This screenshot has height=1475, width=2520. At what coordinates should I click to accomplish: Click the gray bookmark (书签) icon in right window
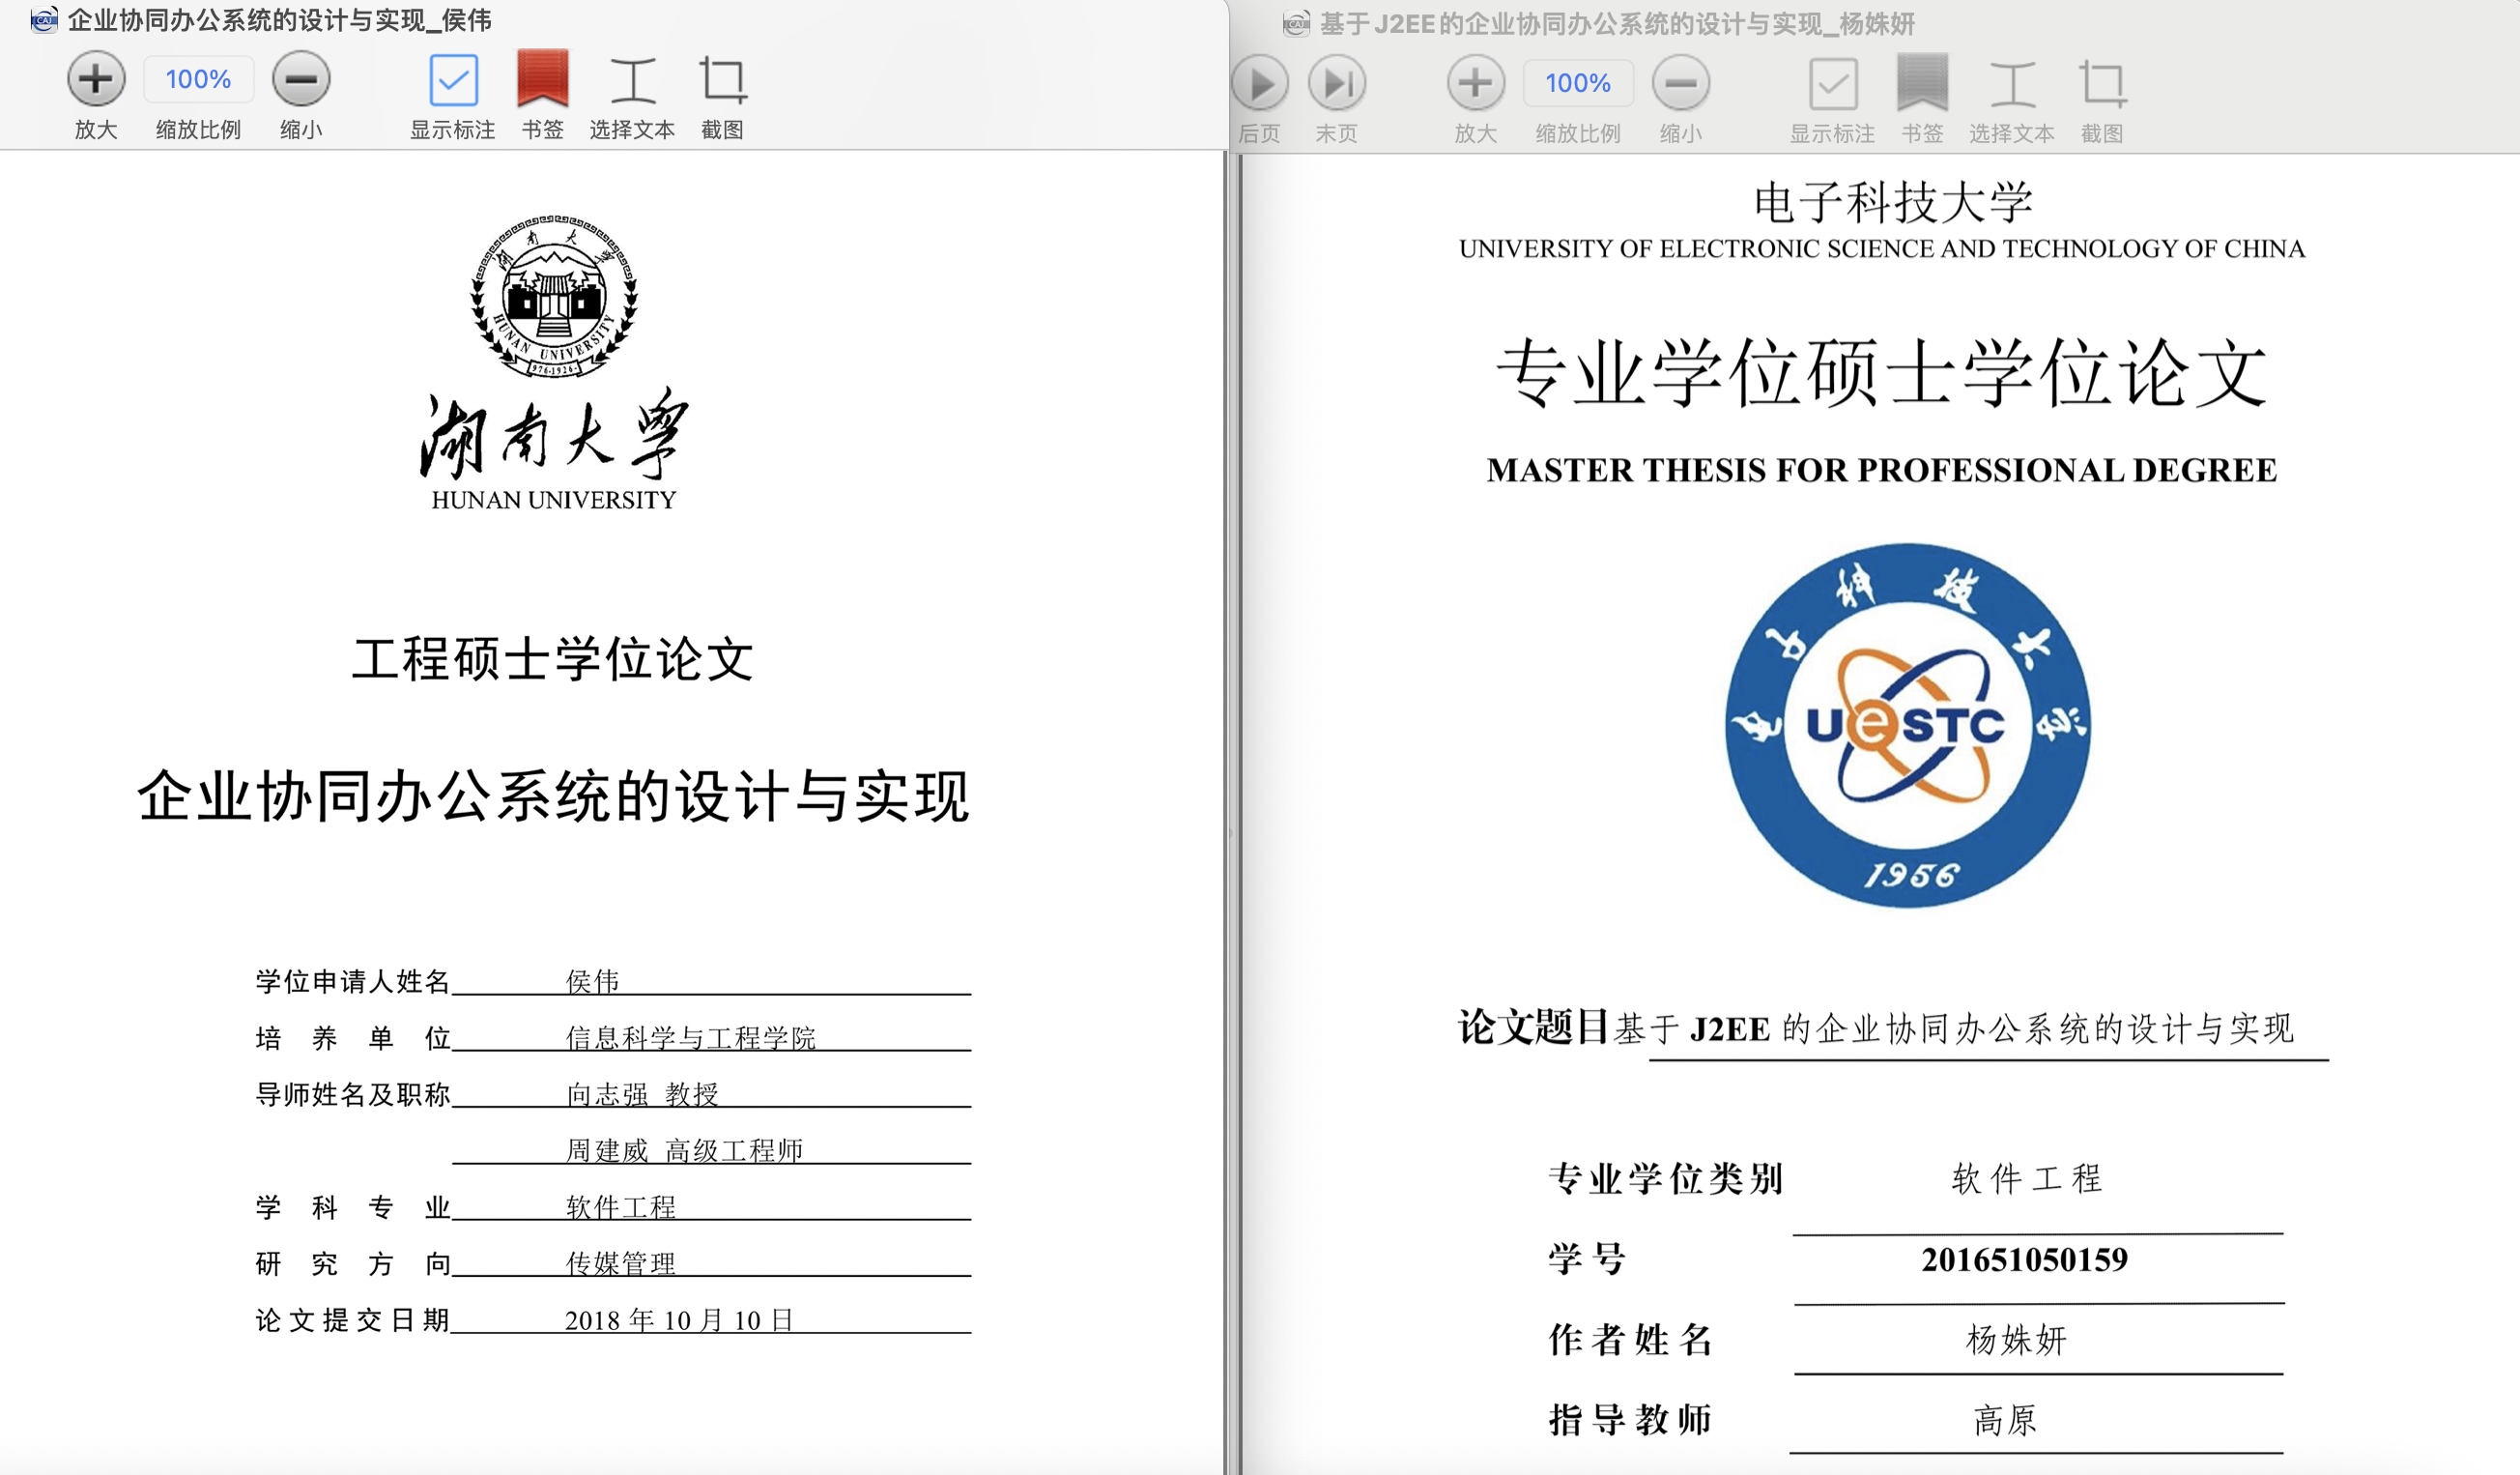point(1922,83)
